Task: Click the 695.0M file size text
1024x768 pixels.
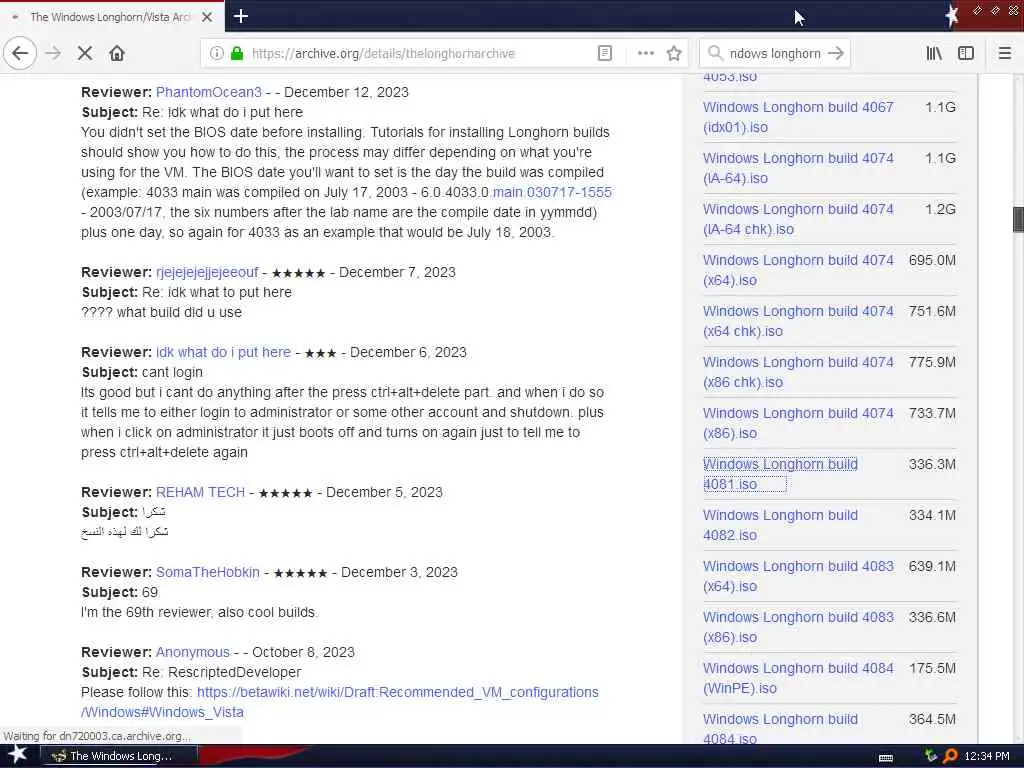Action: tap(932, 260)
